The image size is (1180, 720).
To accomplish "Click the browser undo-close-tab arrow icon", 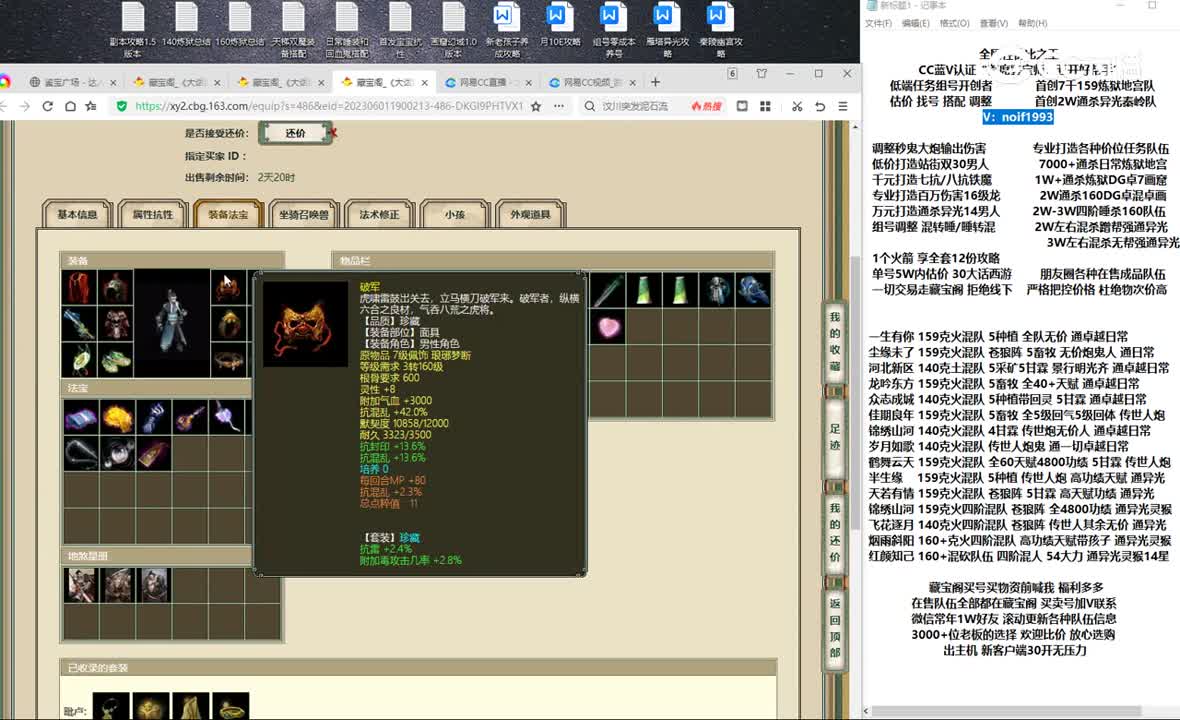I will click(820, 106).
